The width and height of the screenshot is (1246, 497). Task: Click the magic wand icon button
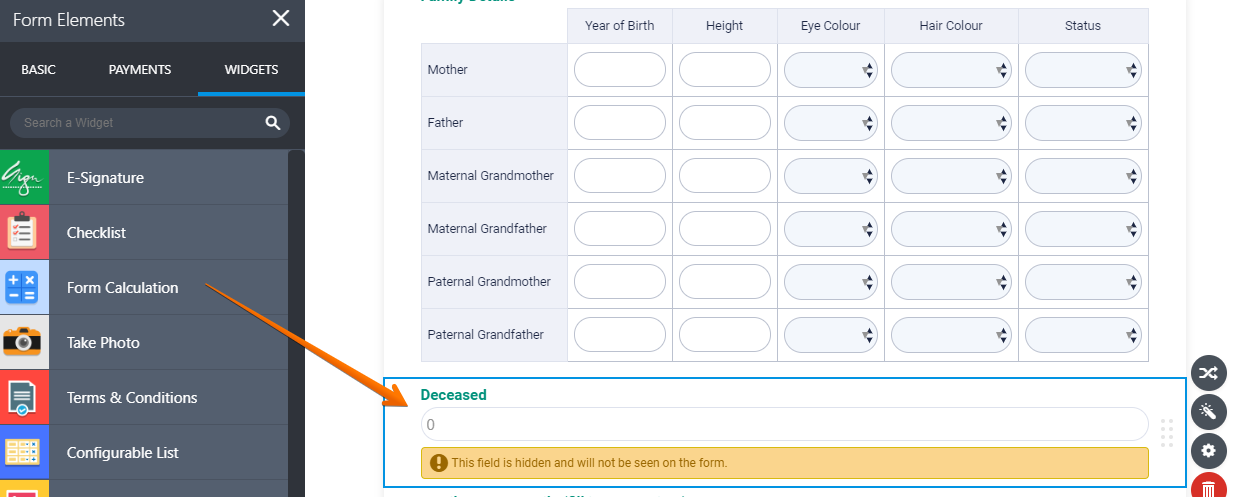pyautogui.click(x=1208, y=412)
